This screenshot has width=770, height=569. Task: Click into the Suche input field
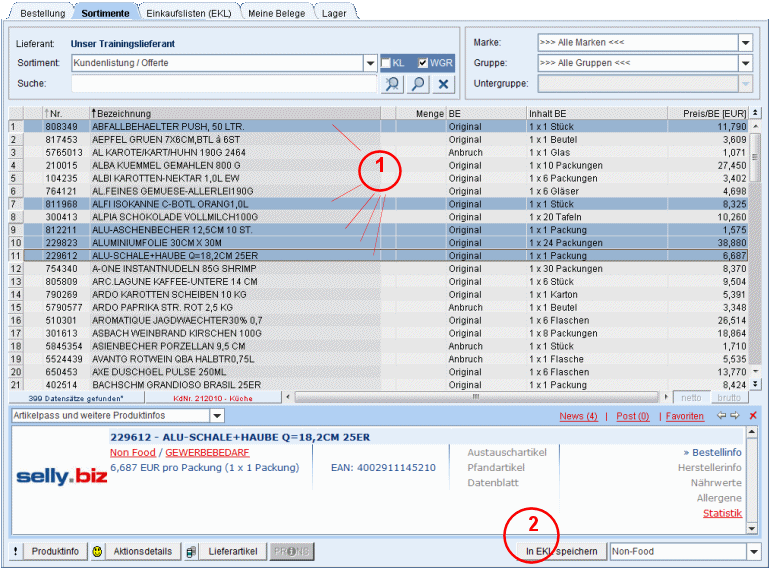click(x=225, y=84)
